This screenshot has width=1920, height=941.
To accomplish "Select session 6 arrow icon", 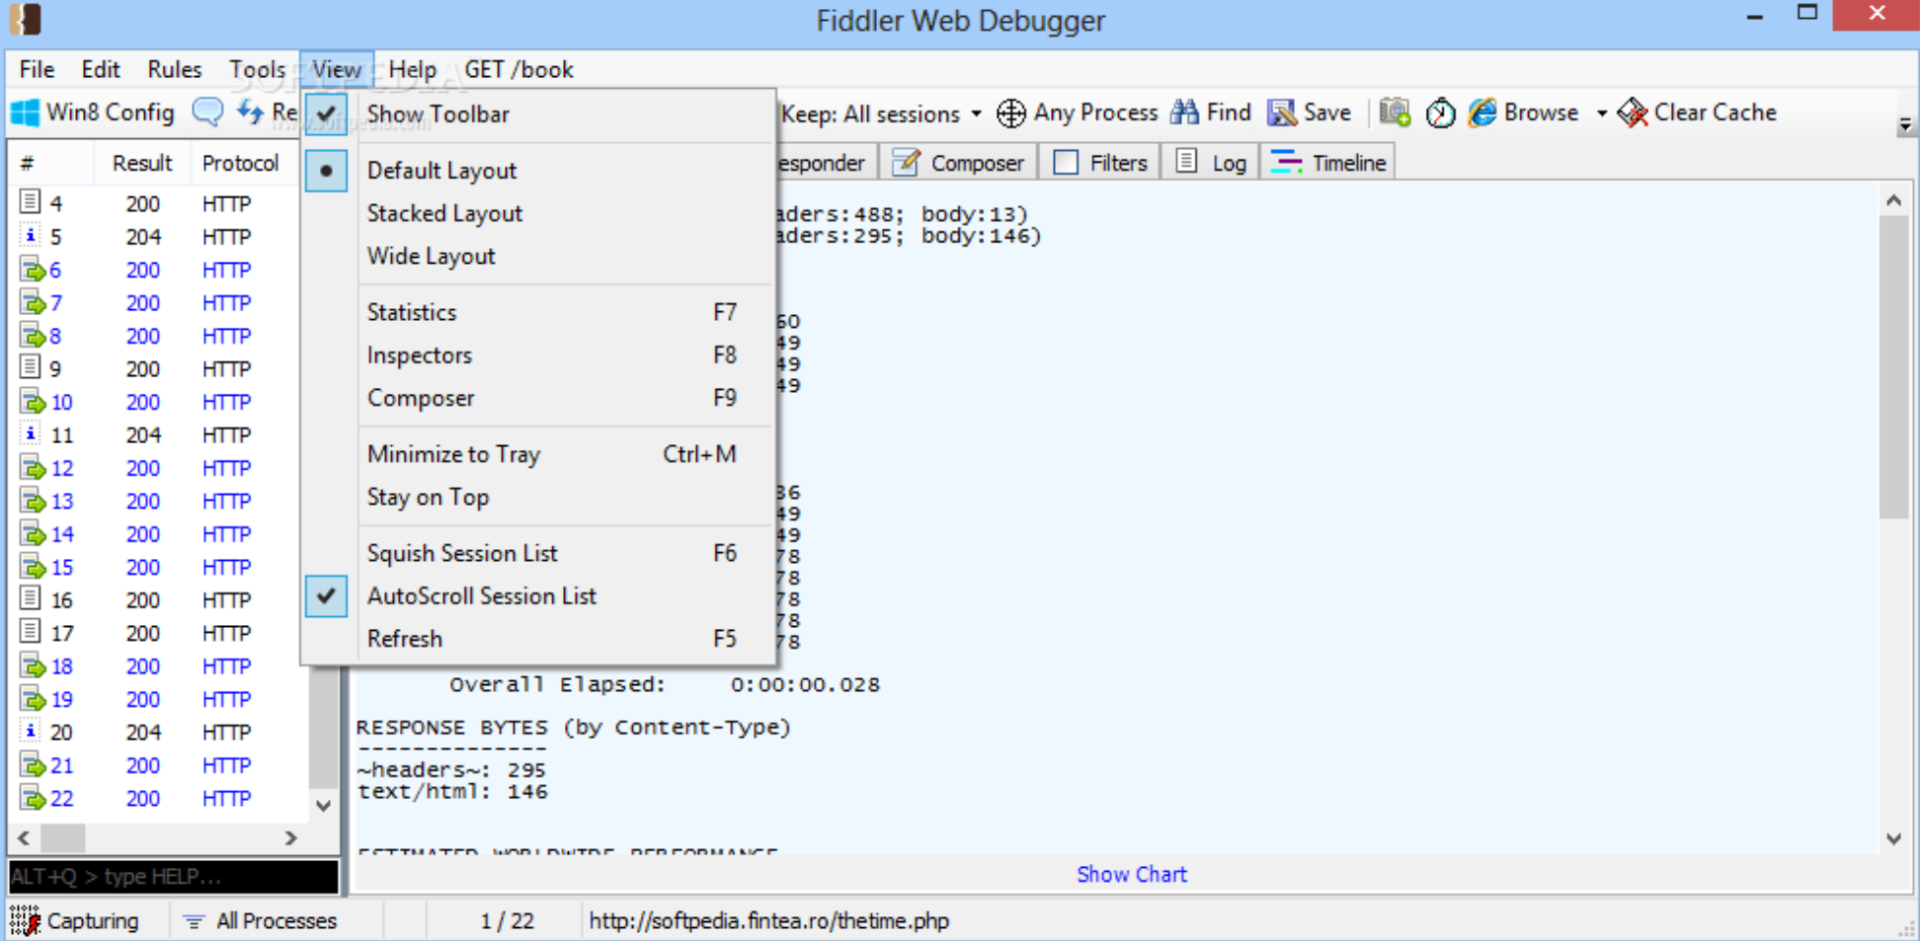I will point(34,270).
